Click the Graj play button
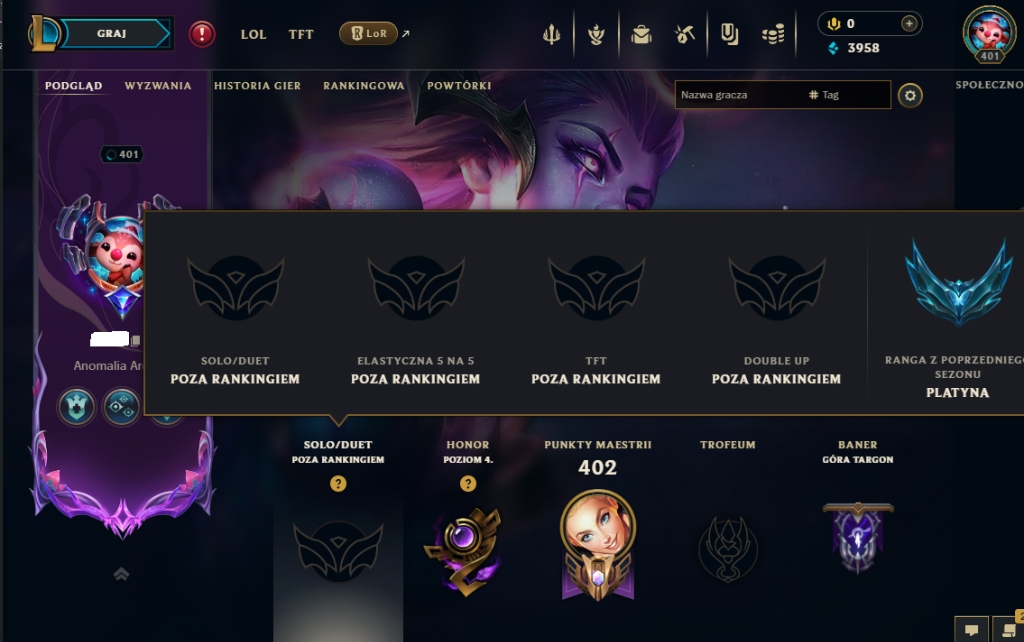This screenshot has width=1024, height=642. coord(111,33)
